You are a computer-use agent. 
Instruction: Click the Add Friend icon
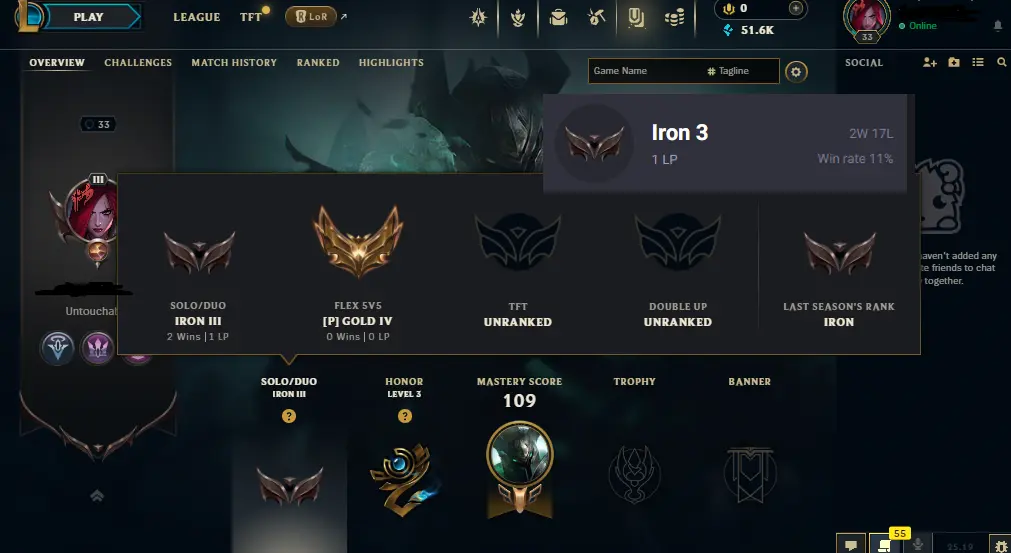[x=929, y=63]
